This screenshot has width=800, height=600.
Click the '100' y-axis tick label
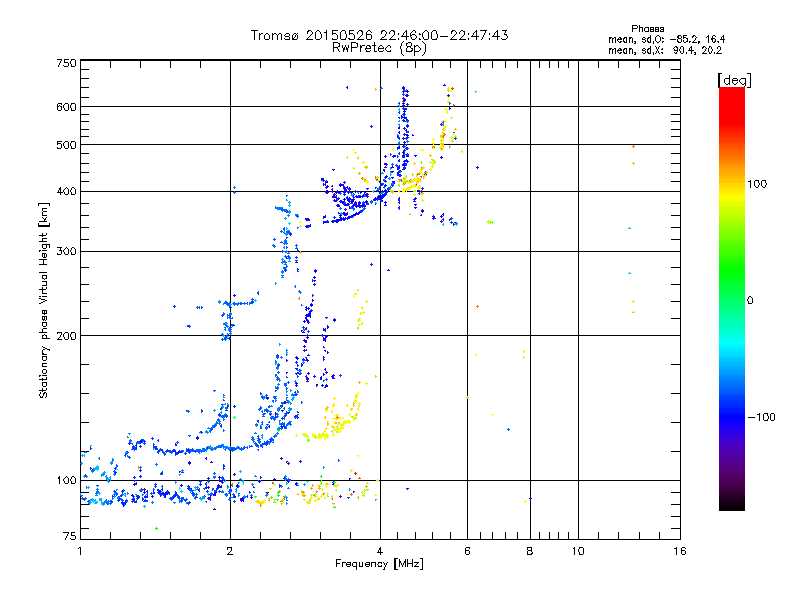tap(66, 480)
